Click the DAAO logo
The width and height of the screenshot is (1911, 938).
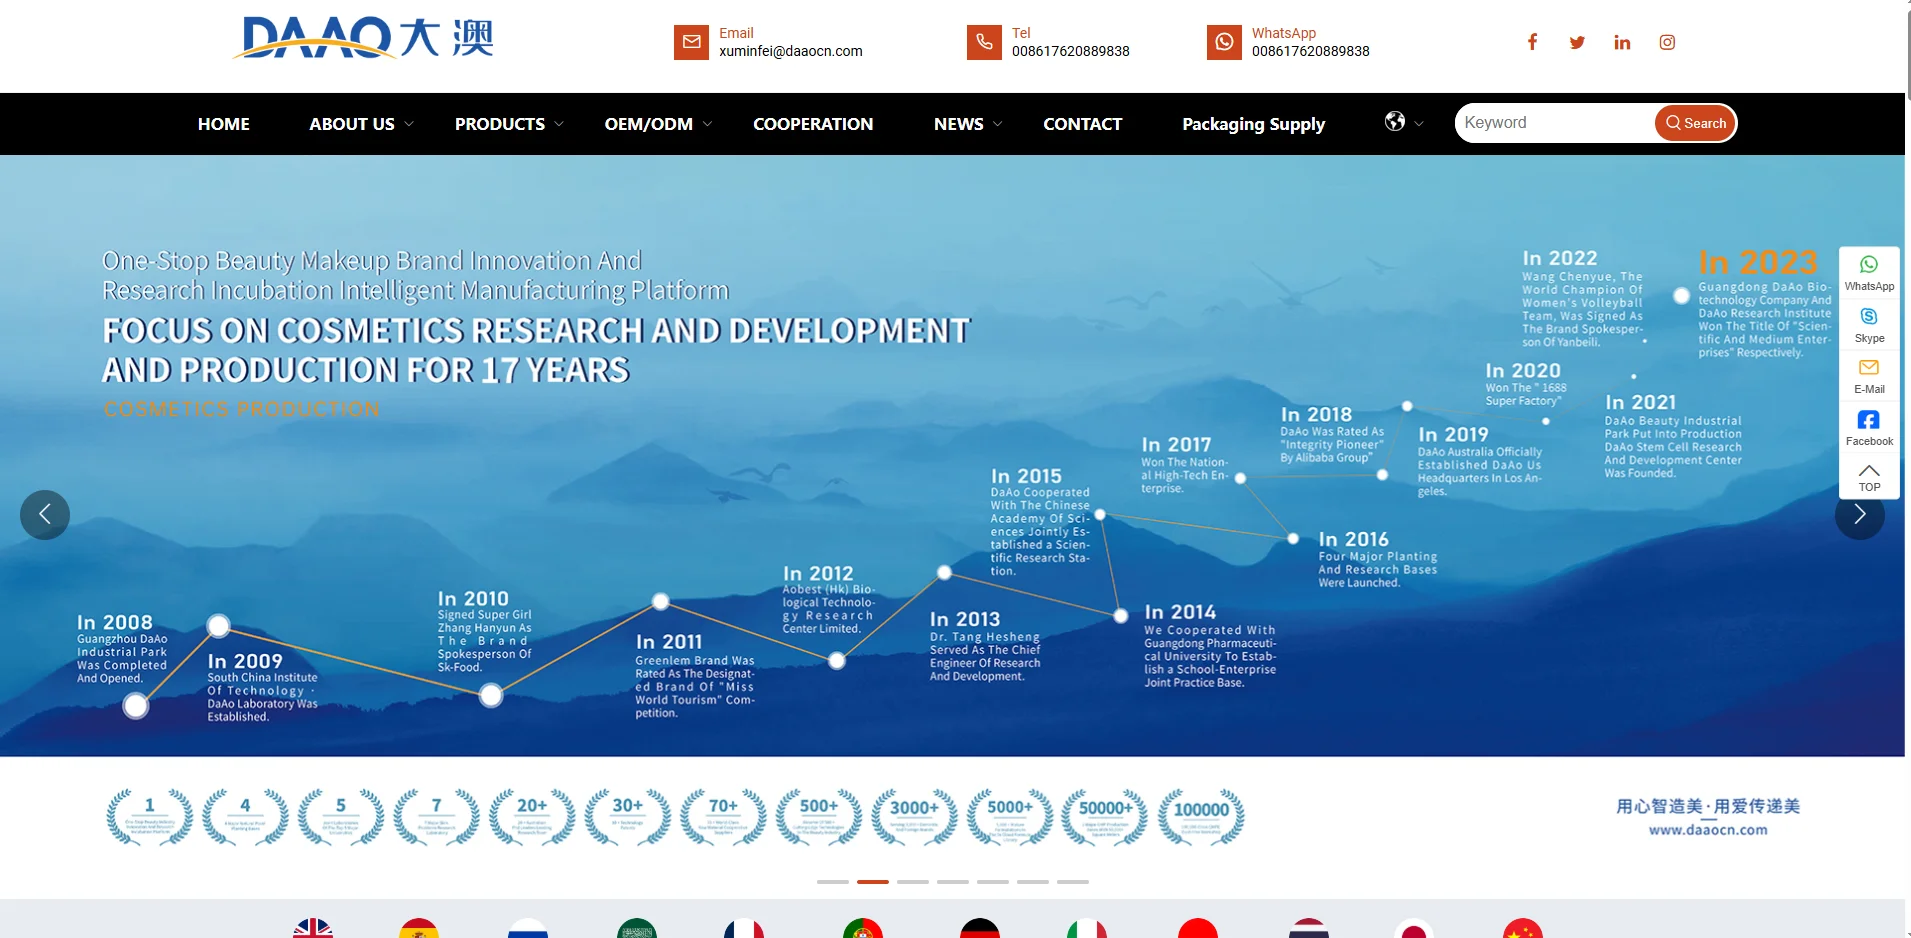[x=364, y=40]
